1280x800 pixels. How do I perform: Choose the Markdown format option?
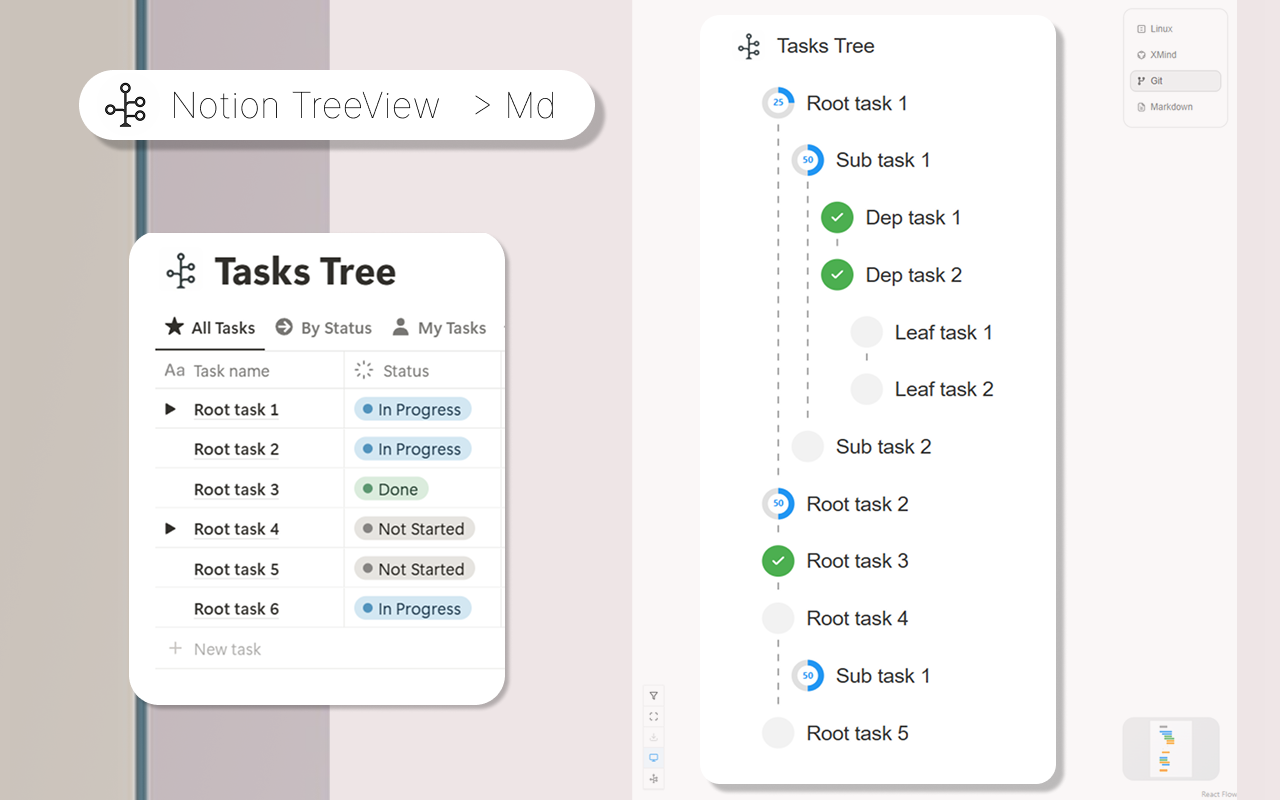click(x=1176, y=107)
